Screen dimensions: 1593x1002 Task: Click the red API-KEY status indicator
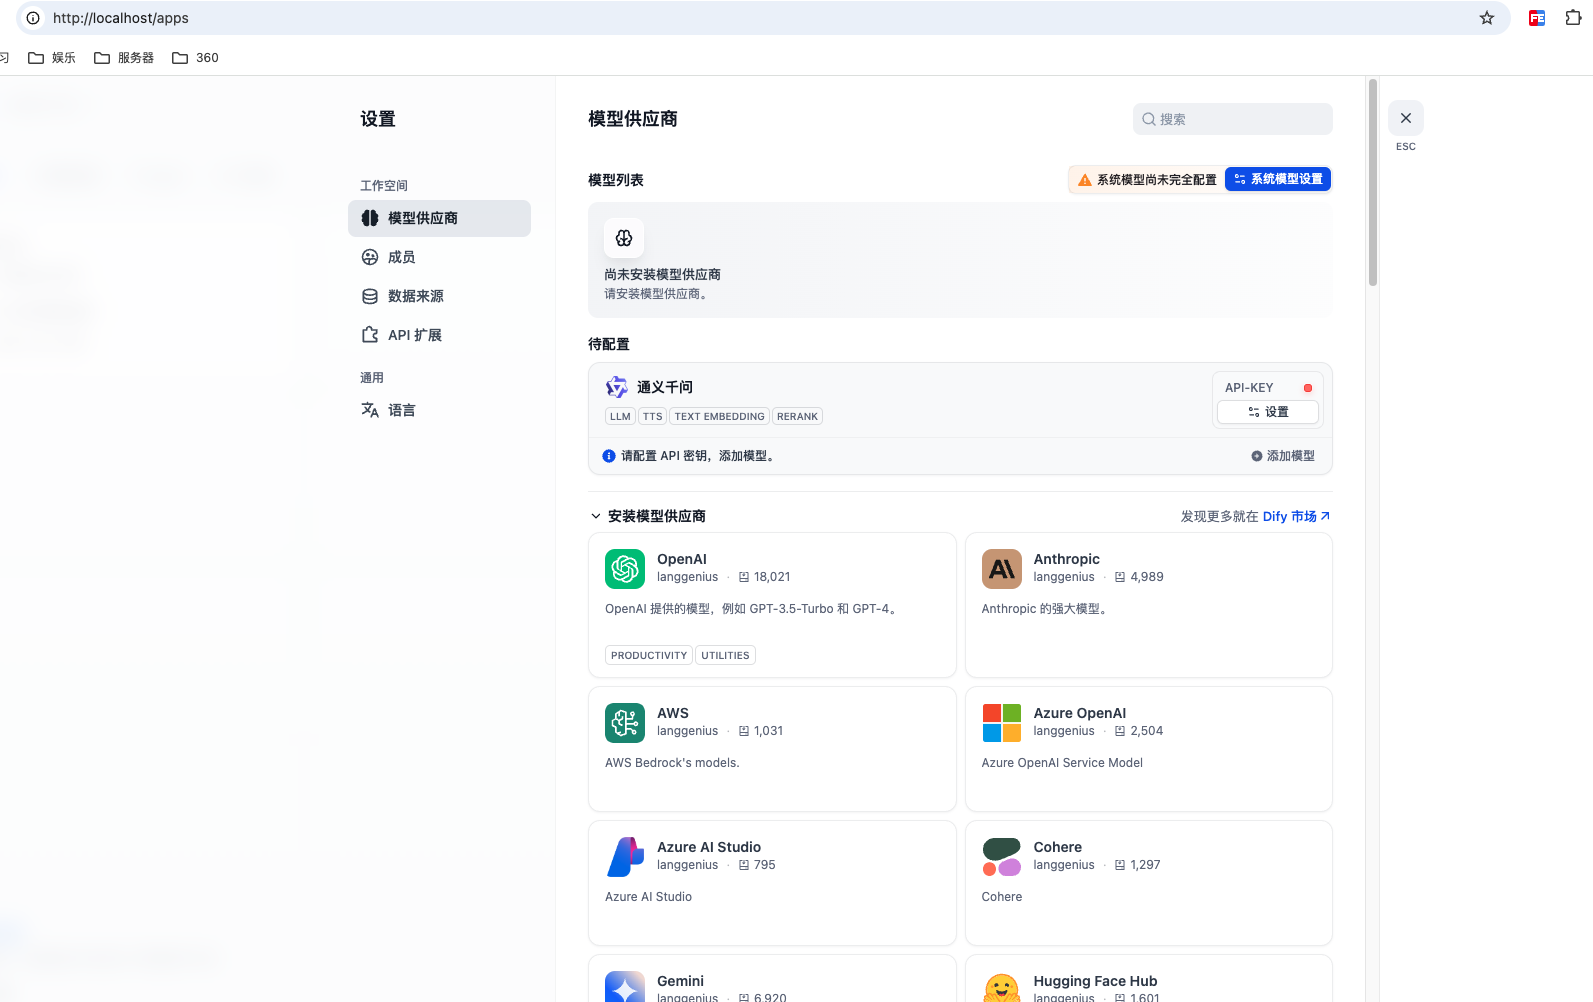1307,388
